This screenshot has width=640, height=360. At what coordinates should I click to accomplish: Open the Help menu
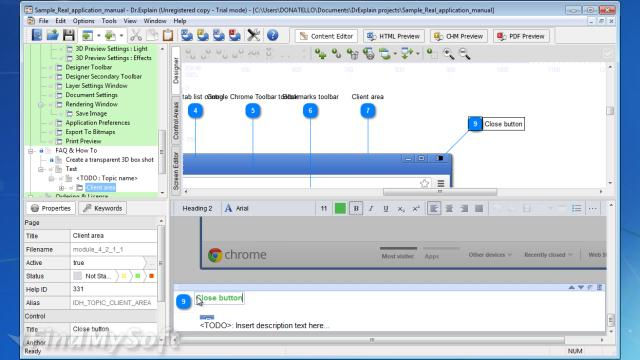[x=180, y=21]
